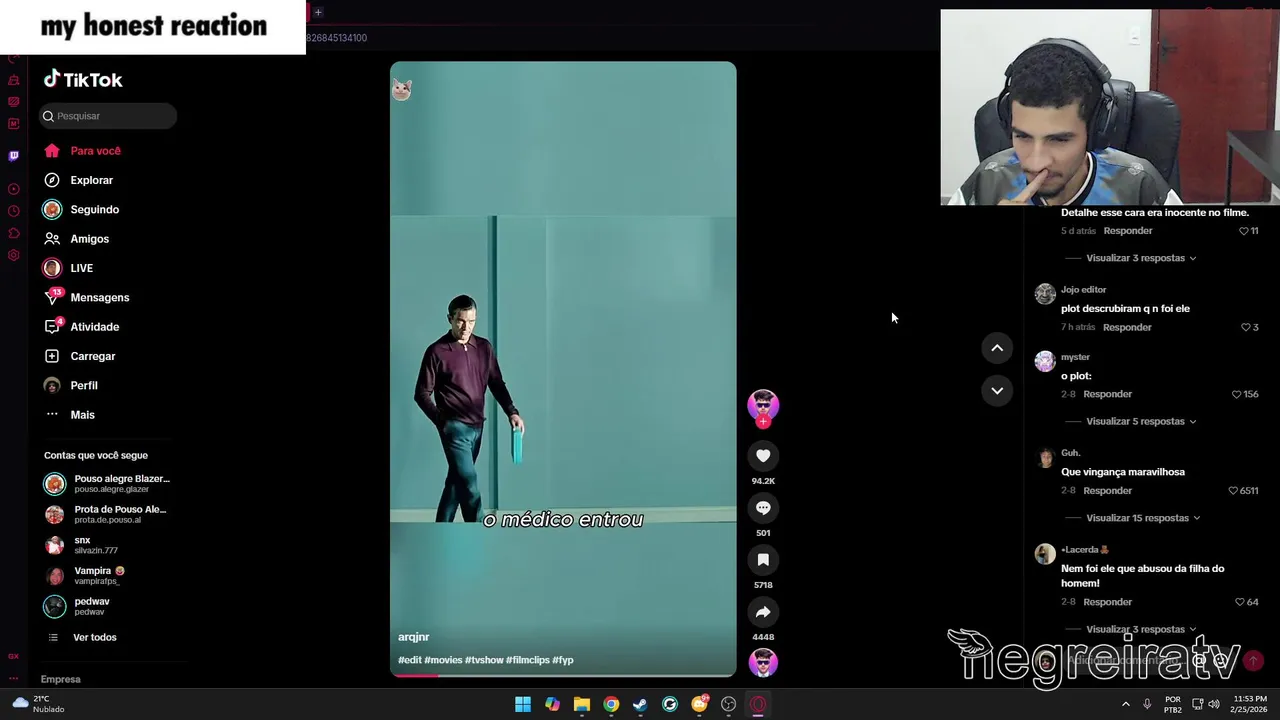This screenshot has width=1280, height=720.
Task: Open the taskbar volume control
Action: point(1214,704)
